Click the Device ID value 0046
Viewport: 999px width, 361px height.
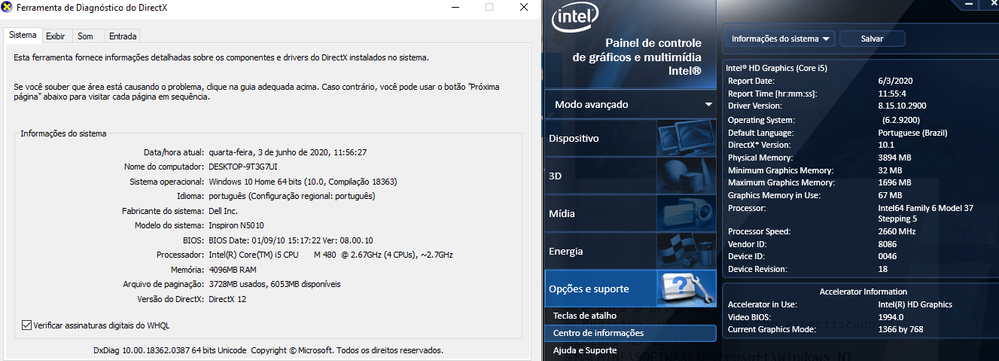pos(887,257)
